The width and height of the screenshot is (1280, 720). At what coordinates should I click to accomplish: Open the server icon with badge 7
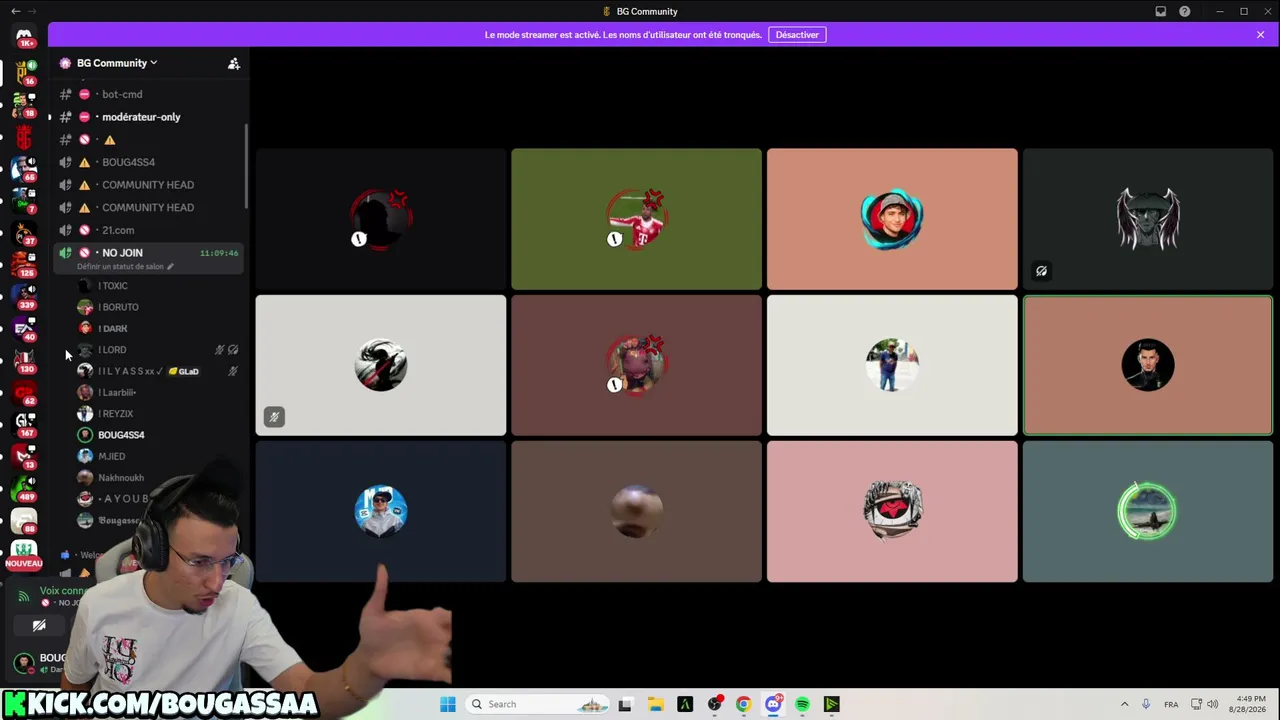24,201
